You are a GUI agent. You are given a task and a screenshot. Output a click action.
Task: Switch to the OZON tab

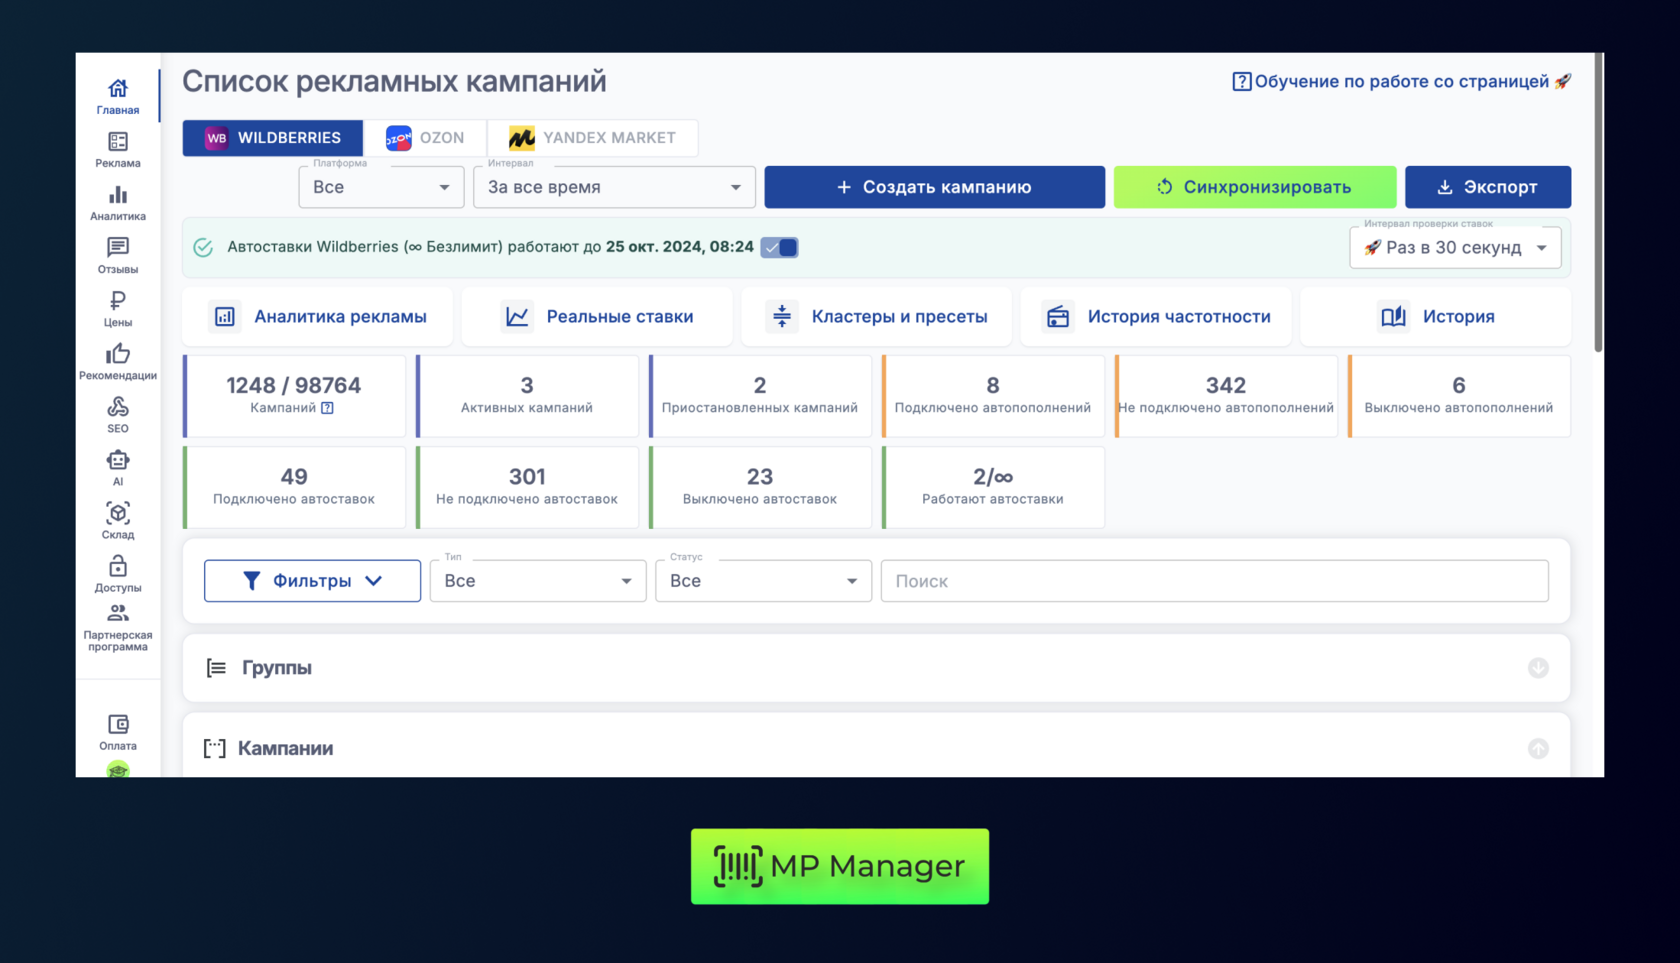[425, 138]
